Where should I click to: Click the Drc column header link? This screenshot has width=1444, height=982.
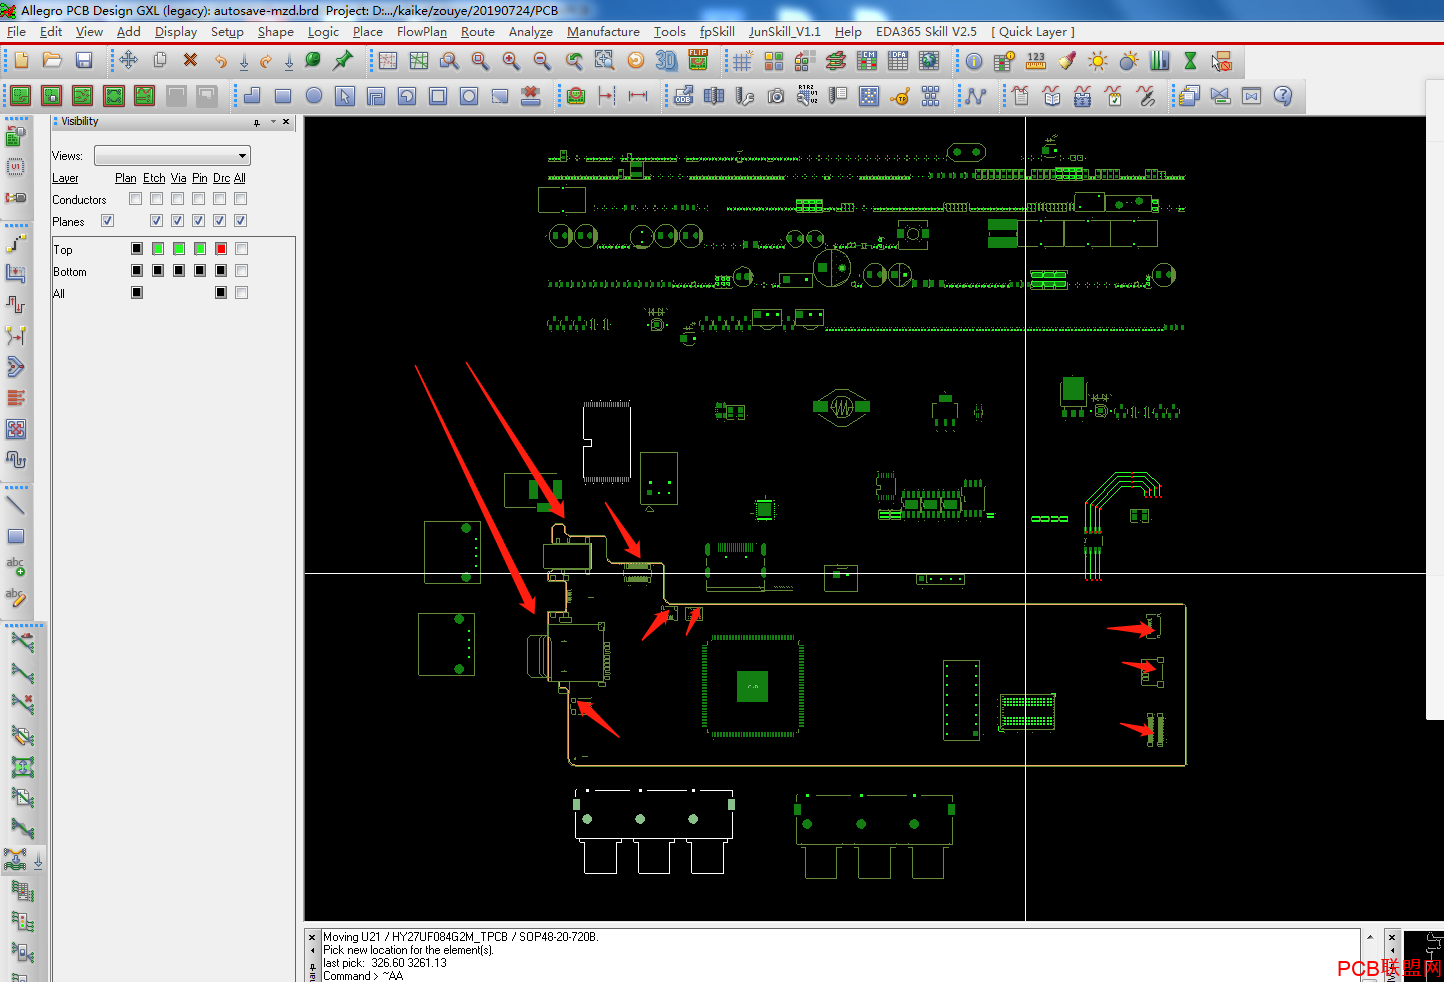coord(221,178)
